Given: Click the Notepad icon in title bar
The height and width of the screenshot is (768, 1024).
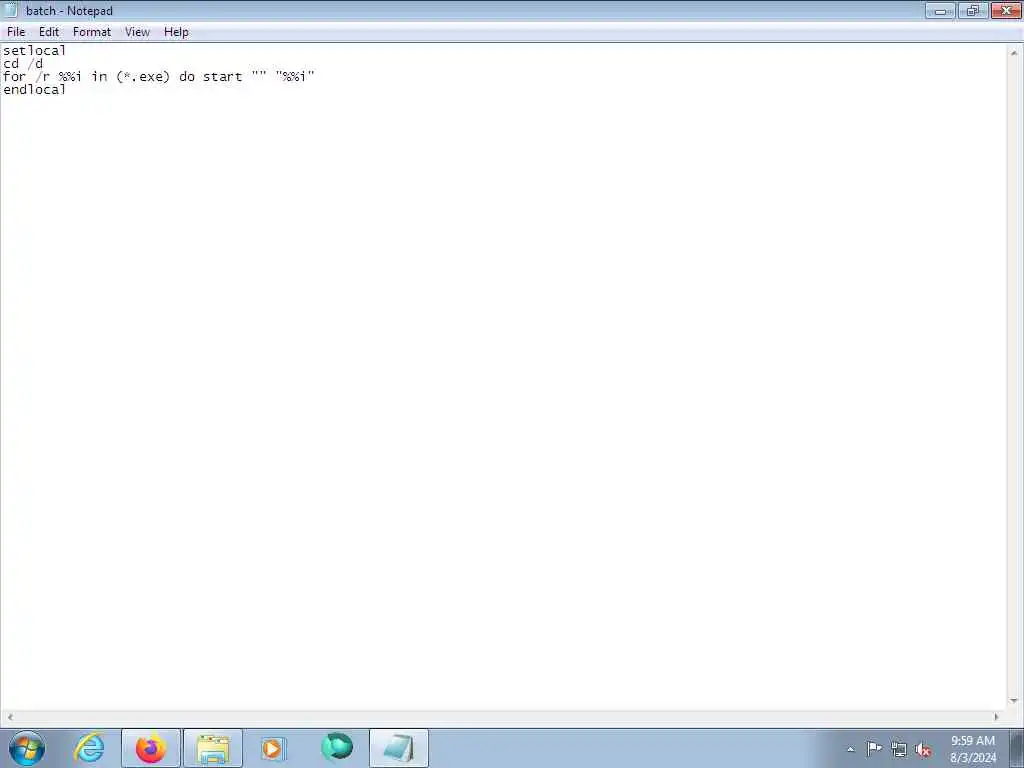Looking at the screenshot, I should [x=11, y=10].
